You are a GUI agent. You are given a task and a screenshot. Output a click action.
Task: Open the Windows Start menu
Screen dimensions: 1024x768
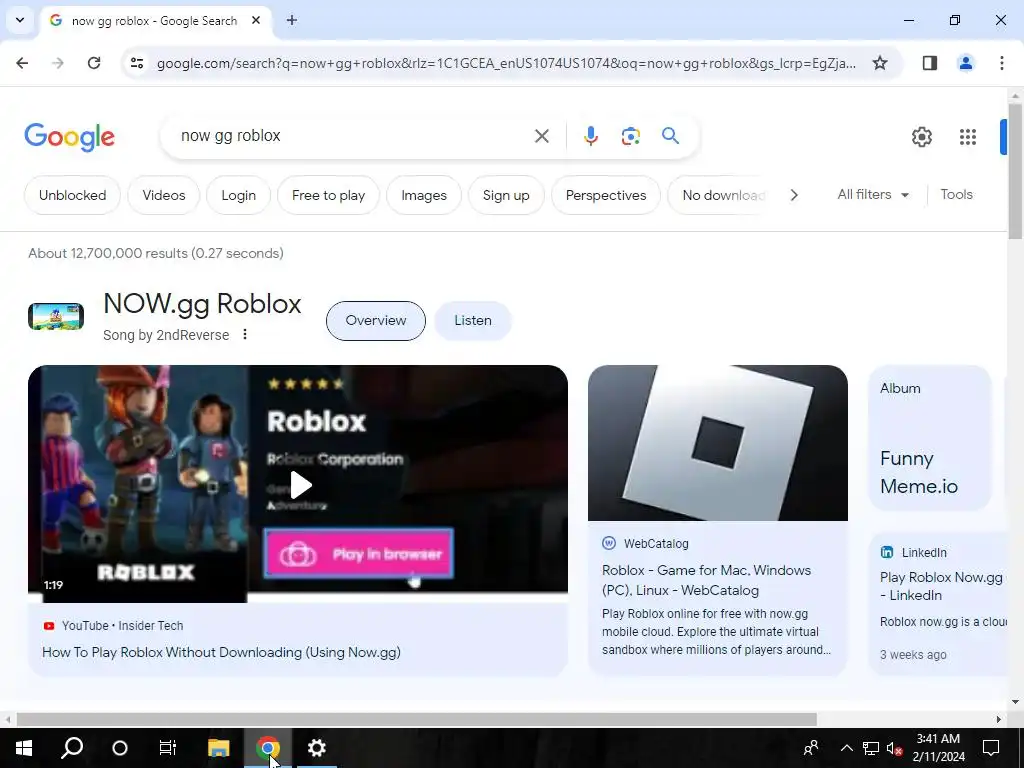(x=24, y=748)
